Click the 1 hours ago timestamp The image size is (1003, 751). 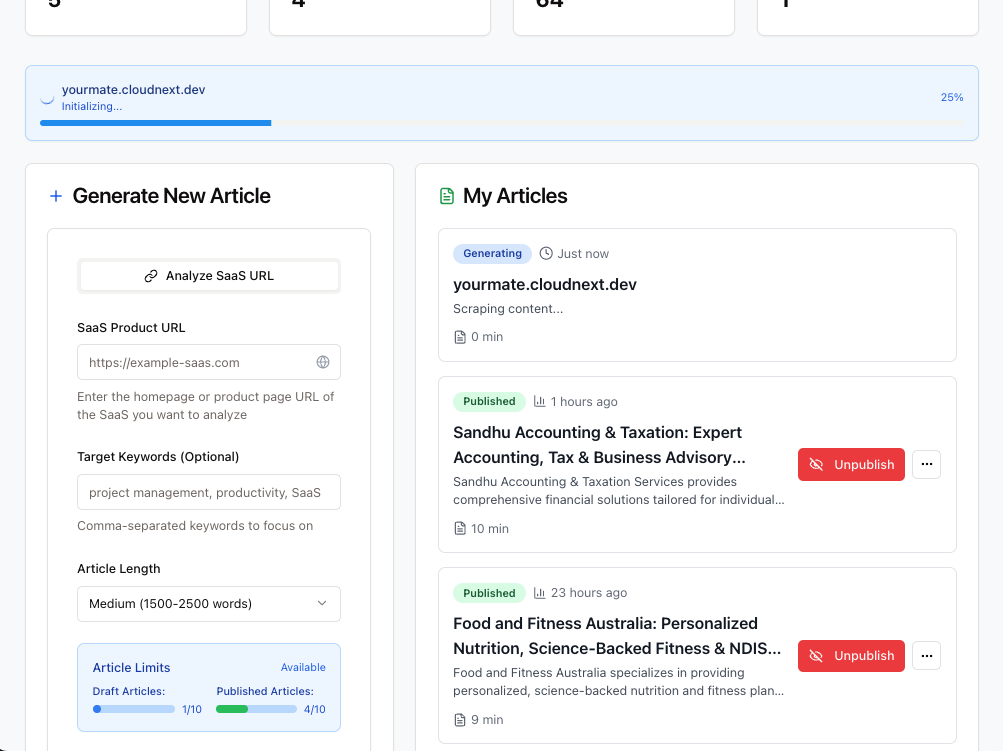[584, 401]
